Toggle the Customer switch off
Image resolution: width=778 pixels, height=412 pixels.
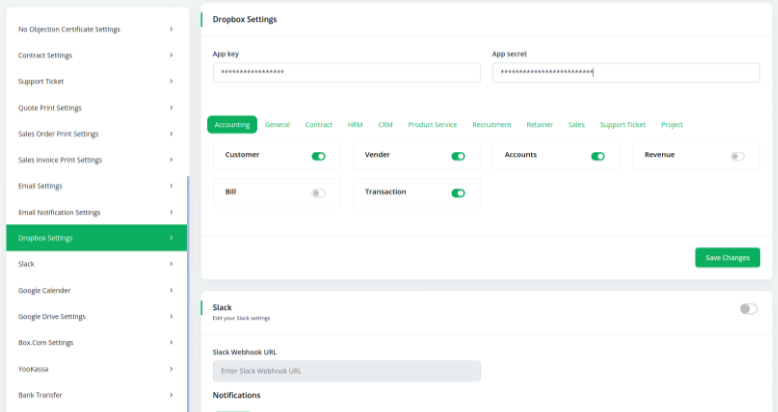pos(319,156)
